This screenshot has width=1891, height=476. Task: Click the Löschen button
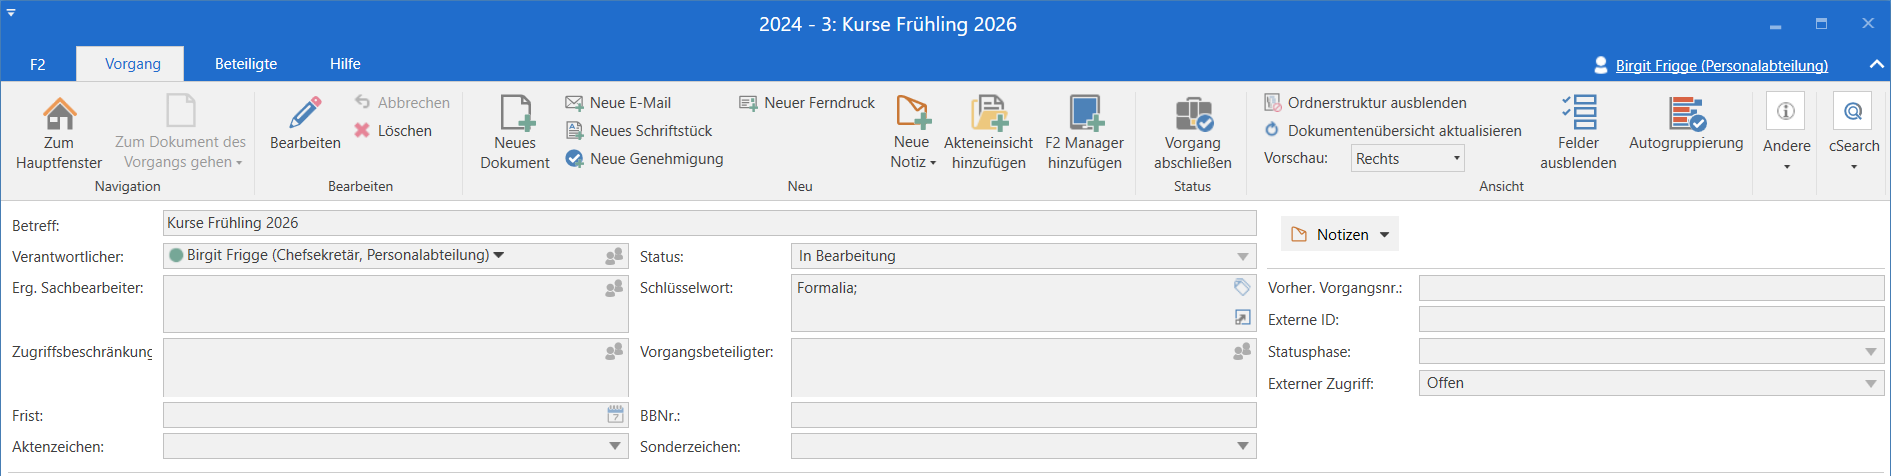394,131
